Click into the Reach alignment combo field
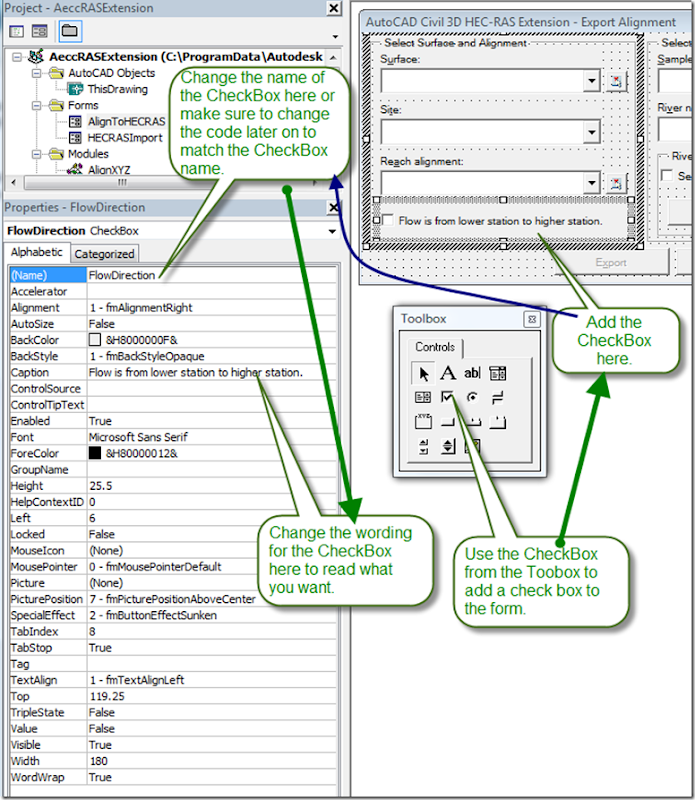Viewport: 695px width, 800px height. [482, 183]
